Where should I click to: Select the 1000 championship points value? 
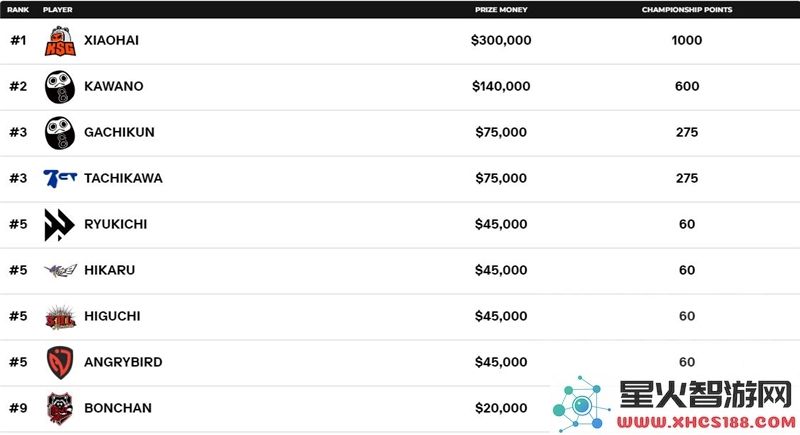[x=687, y=40]
